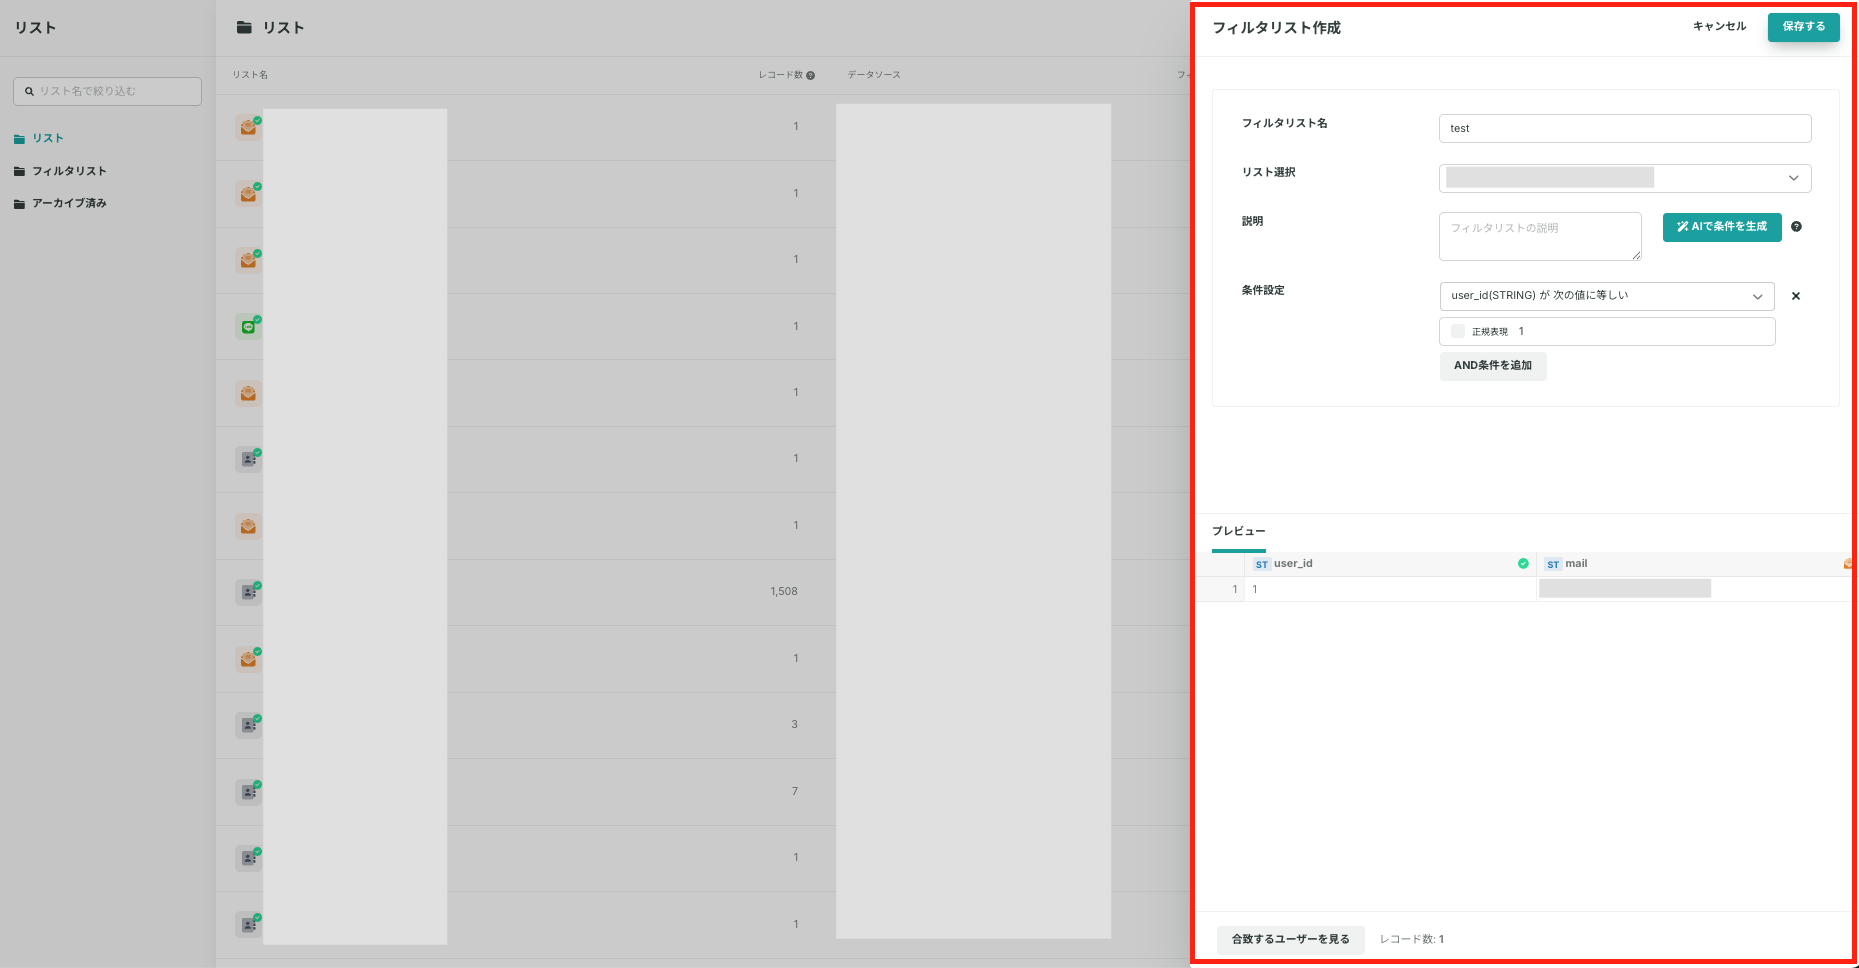Select the プレビュー tab
The height and width of the screenshot is (968, 1859).
pyautogui.click(x=1239, y=531)
